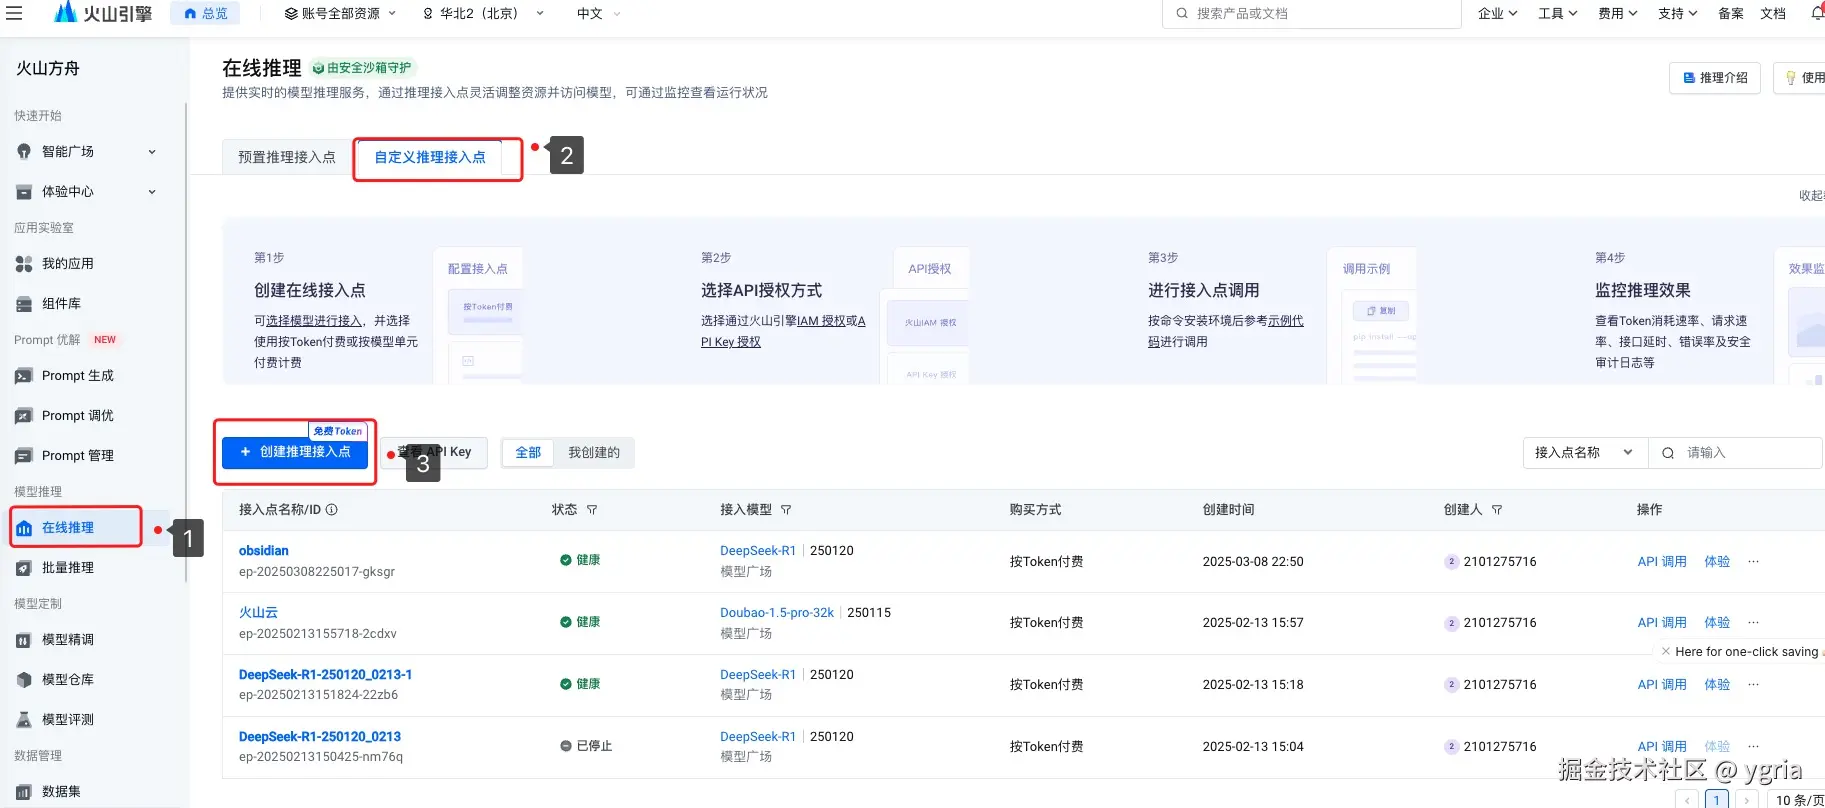Open region dropdown 华北2（北京）
The image size is (1825, 808).
pos(483,14)
